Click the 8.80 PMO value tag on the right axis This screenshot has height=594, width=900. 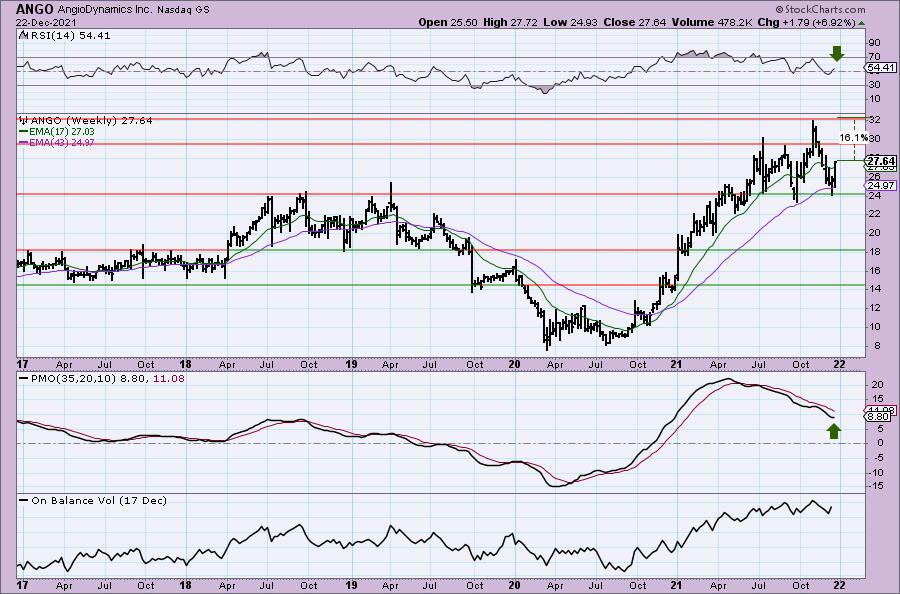click(879, 417)
